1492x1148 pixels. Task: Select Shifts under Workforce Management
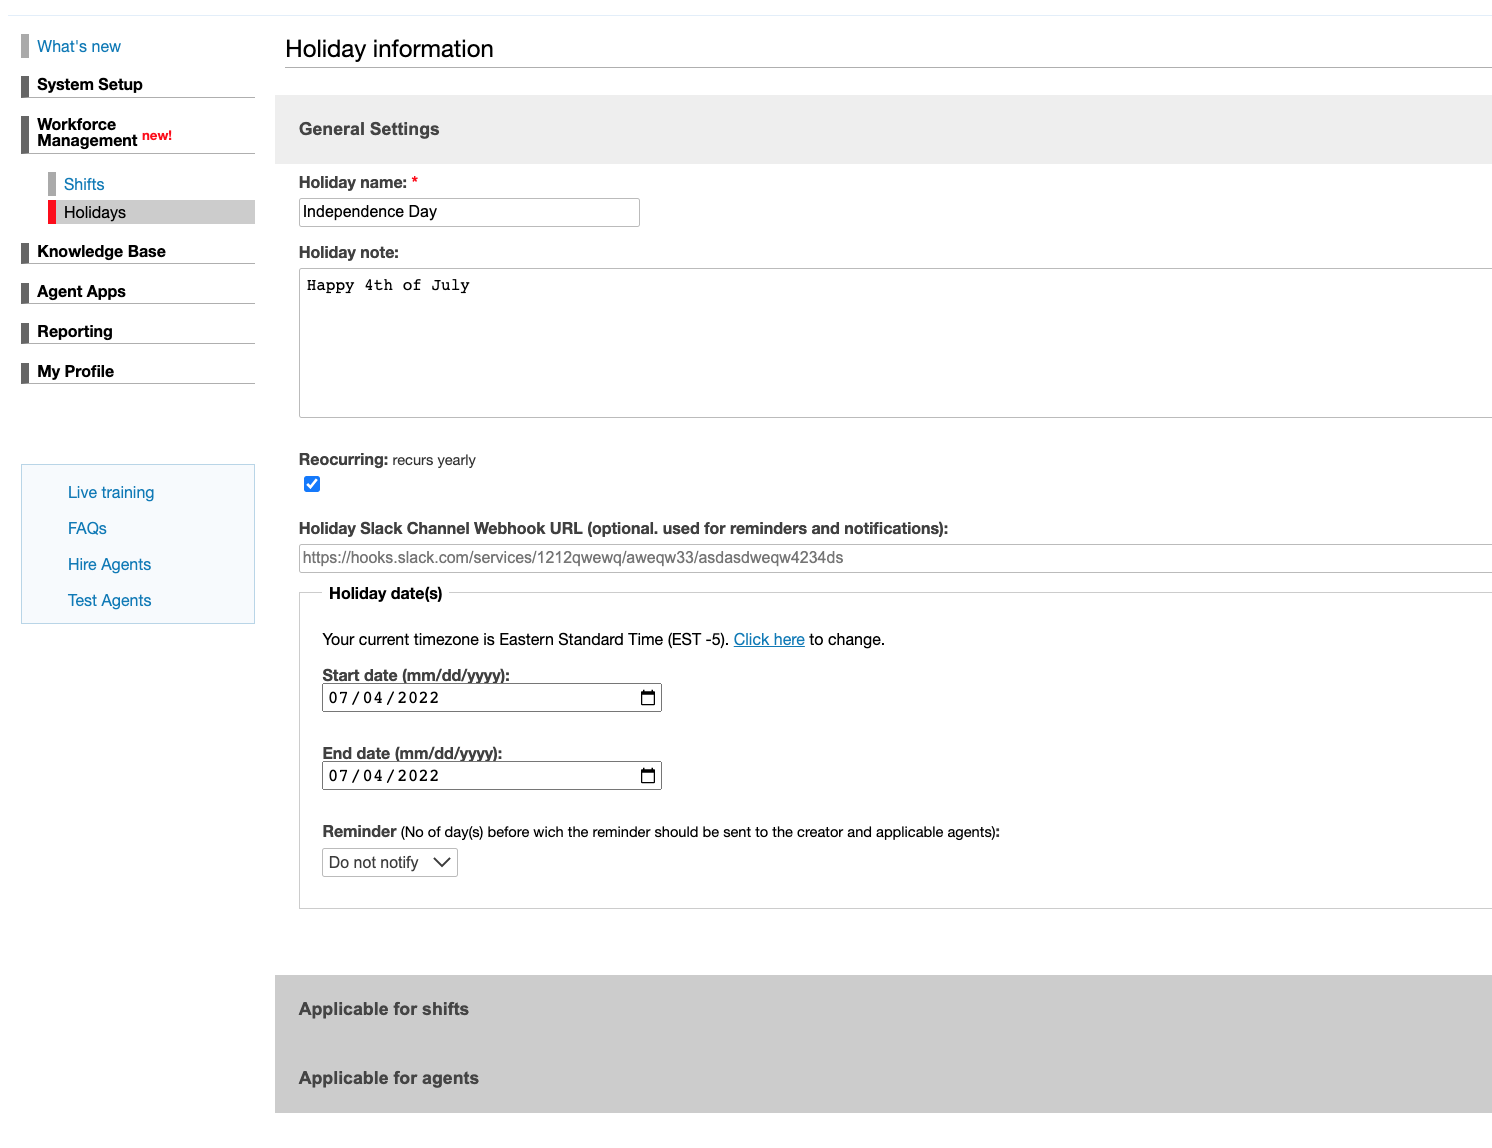point(83,184)
